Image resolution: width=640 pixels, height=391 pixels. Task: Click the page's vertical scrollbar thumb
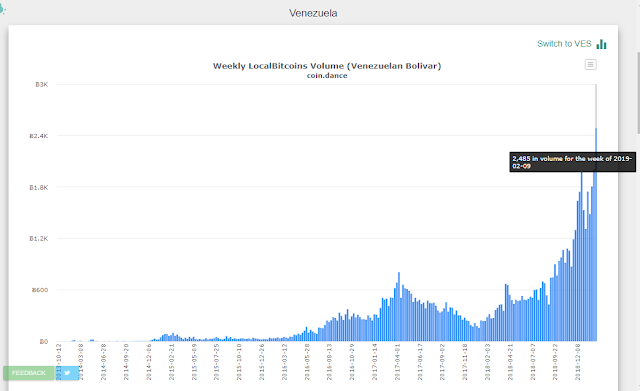pyautogui.click(x=638, y=93)
